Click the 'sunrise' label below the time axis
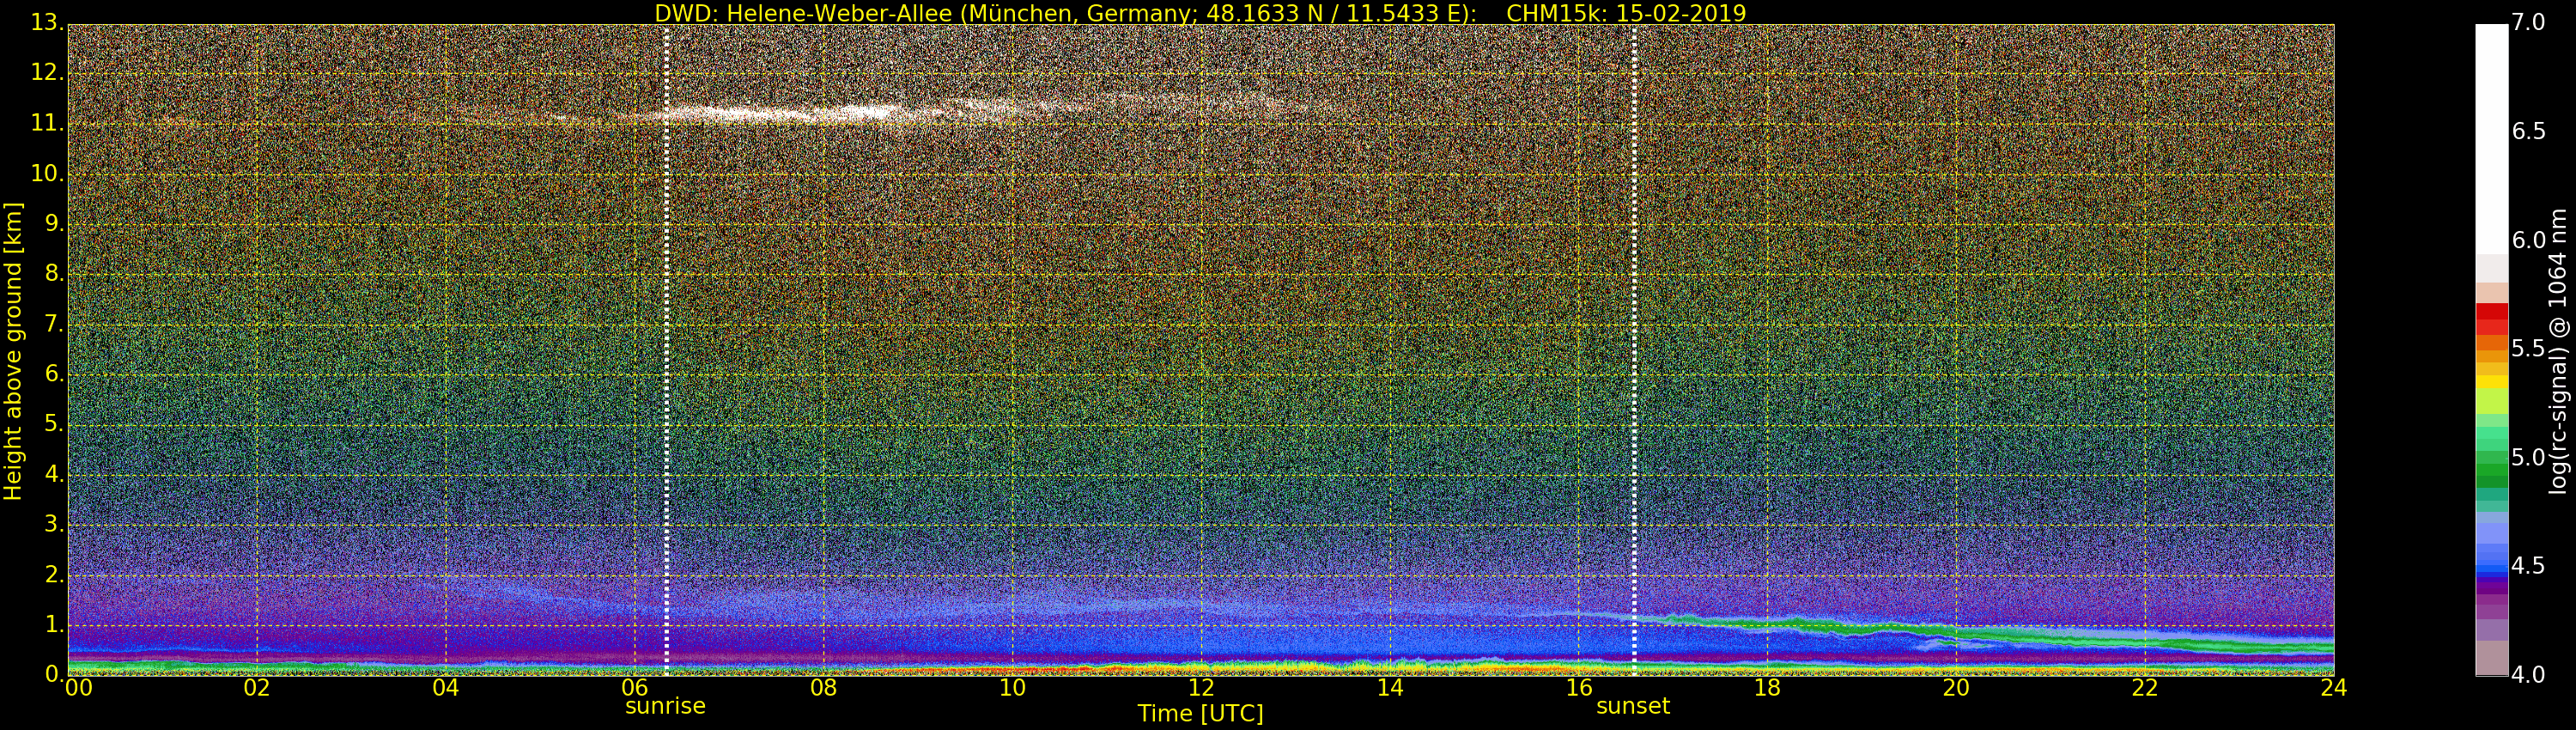The height and width of the screenshot is (730, 2576). tap(665, 706)
